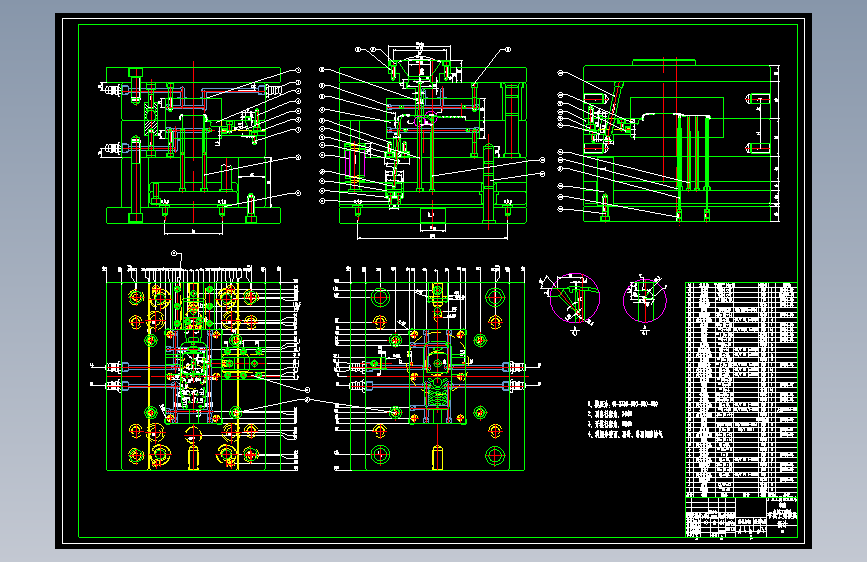Click the larger magenta detail circle view
The height and width of the screenshot is (562, 867).
point(574,297)
